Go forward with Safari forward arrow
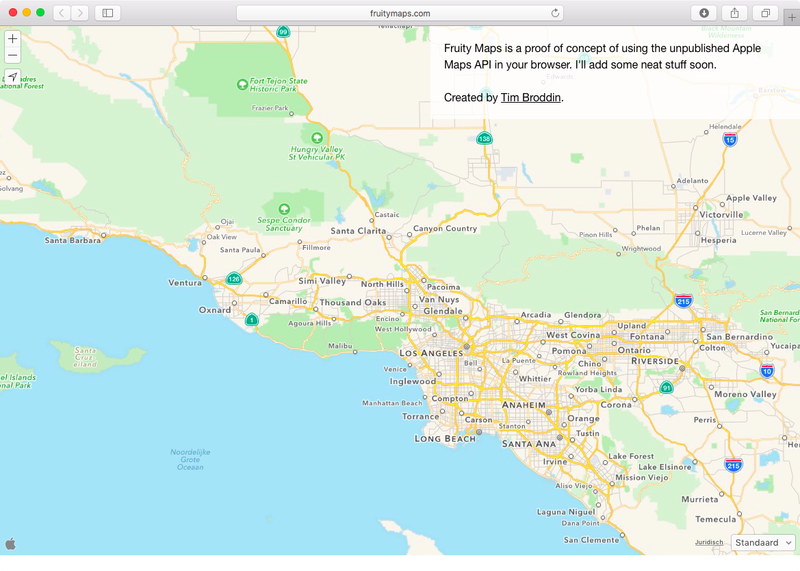This screenshot has height=571, width=800. 80,13
